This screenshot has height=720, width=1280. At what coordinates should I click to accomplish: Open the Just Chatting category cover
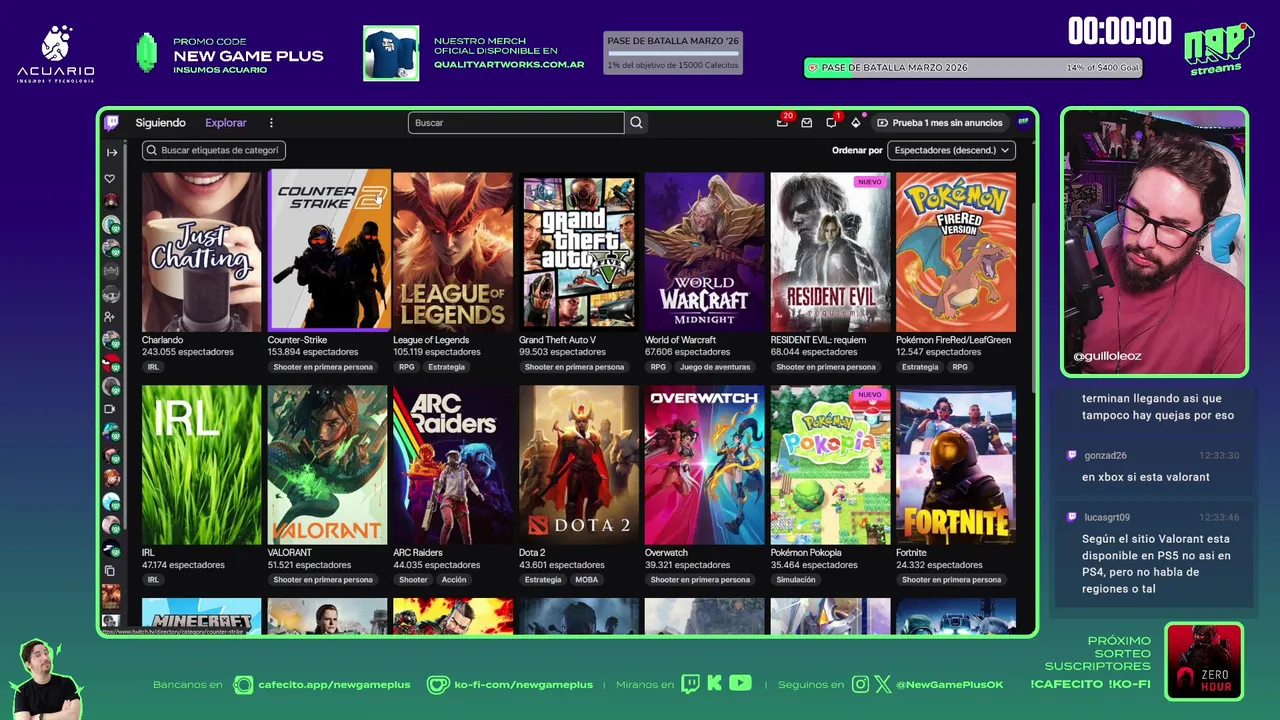click(x=201, y=251)
